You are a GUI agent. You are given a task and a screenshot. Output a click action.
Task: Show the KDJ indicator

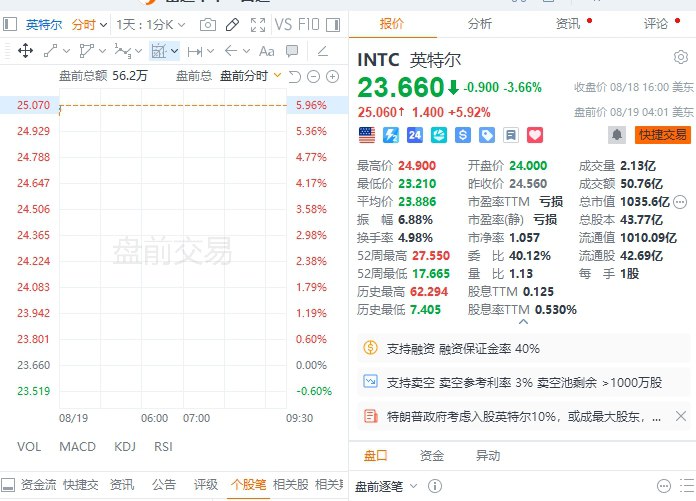[x=125, y=446]
